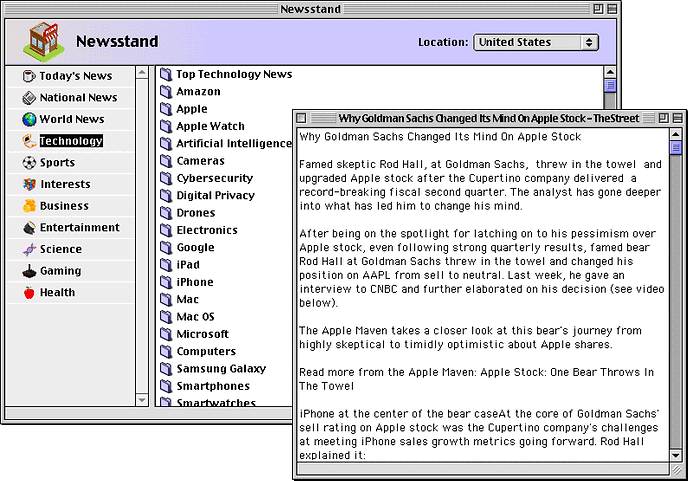This screenshot has width=690, height=481.
Task: Click the World News globe icon
Action: point(29,119)
